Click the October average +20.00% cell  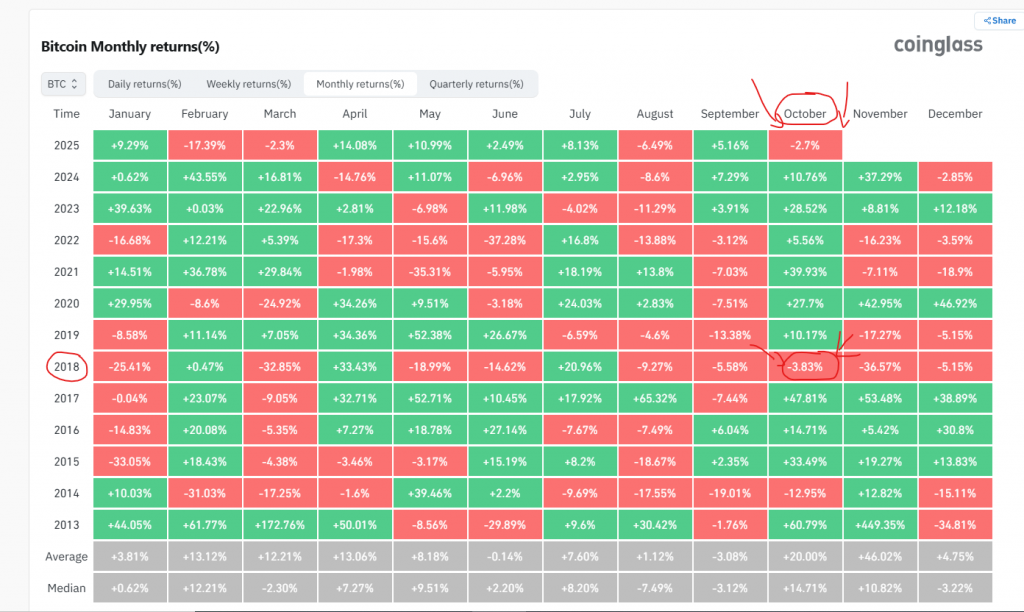(805, 557)
